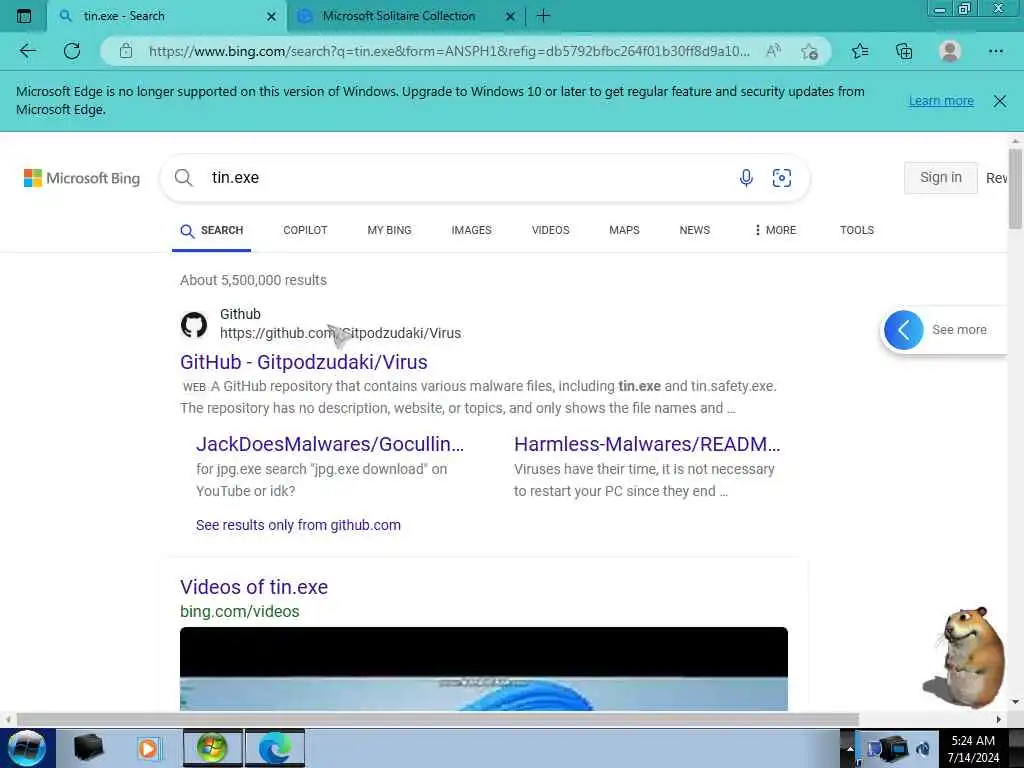
Task: Switch to the IMAGES tab
Action: [x=472, y=231]
